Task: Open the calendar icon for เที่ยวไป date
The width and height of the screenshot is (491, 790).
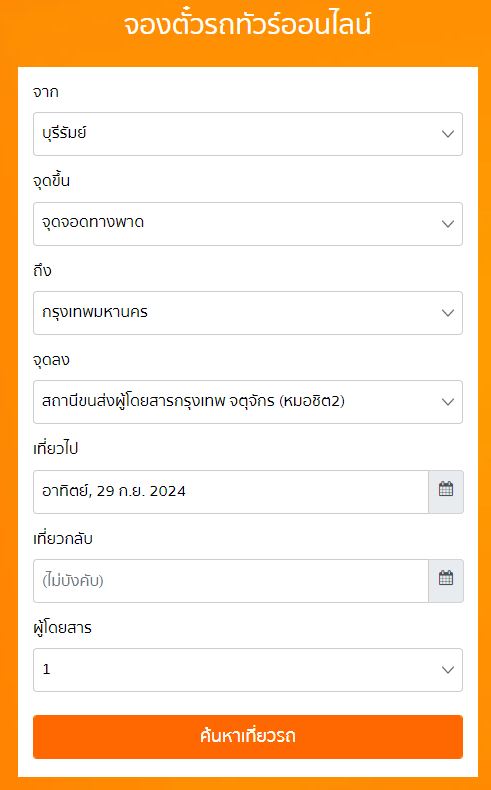Action: tap(446, 492)
